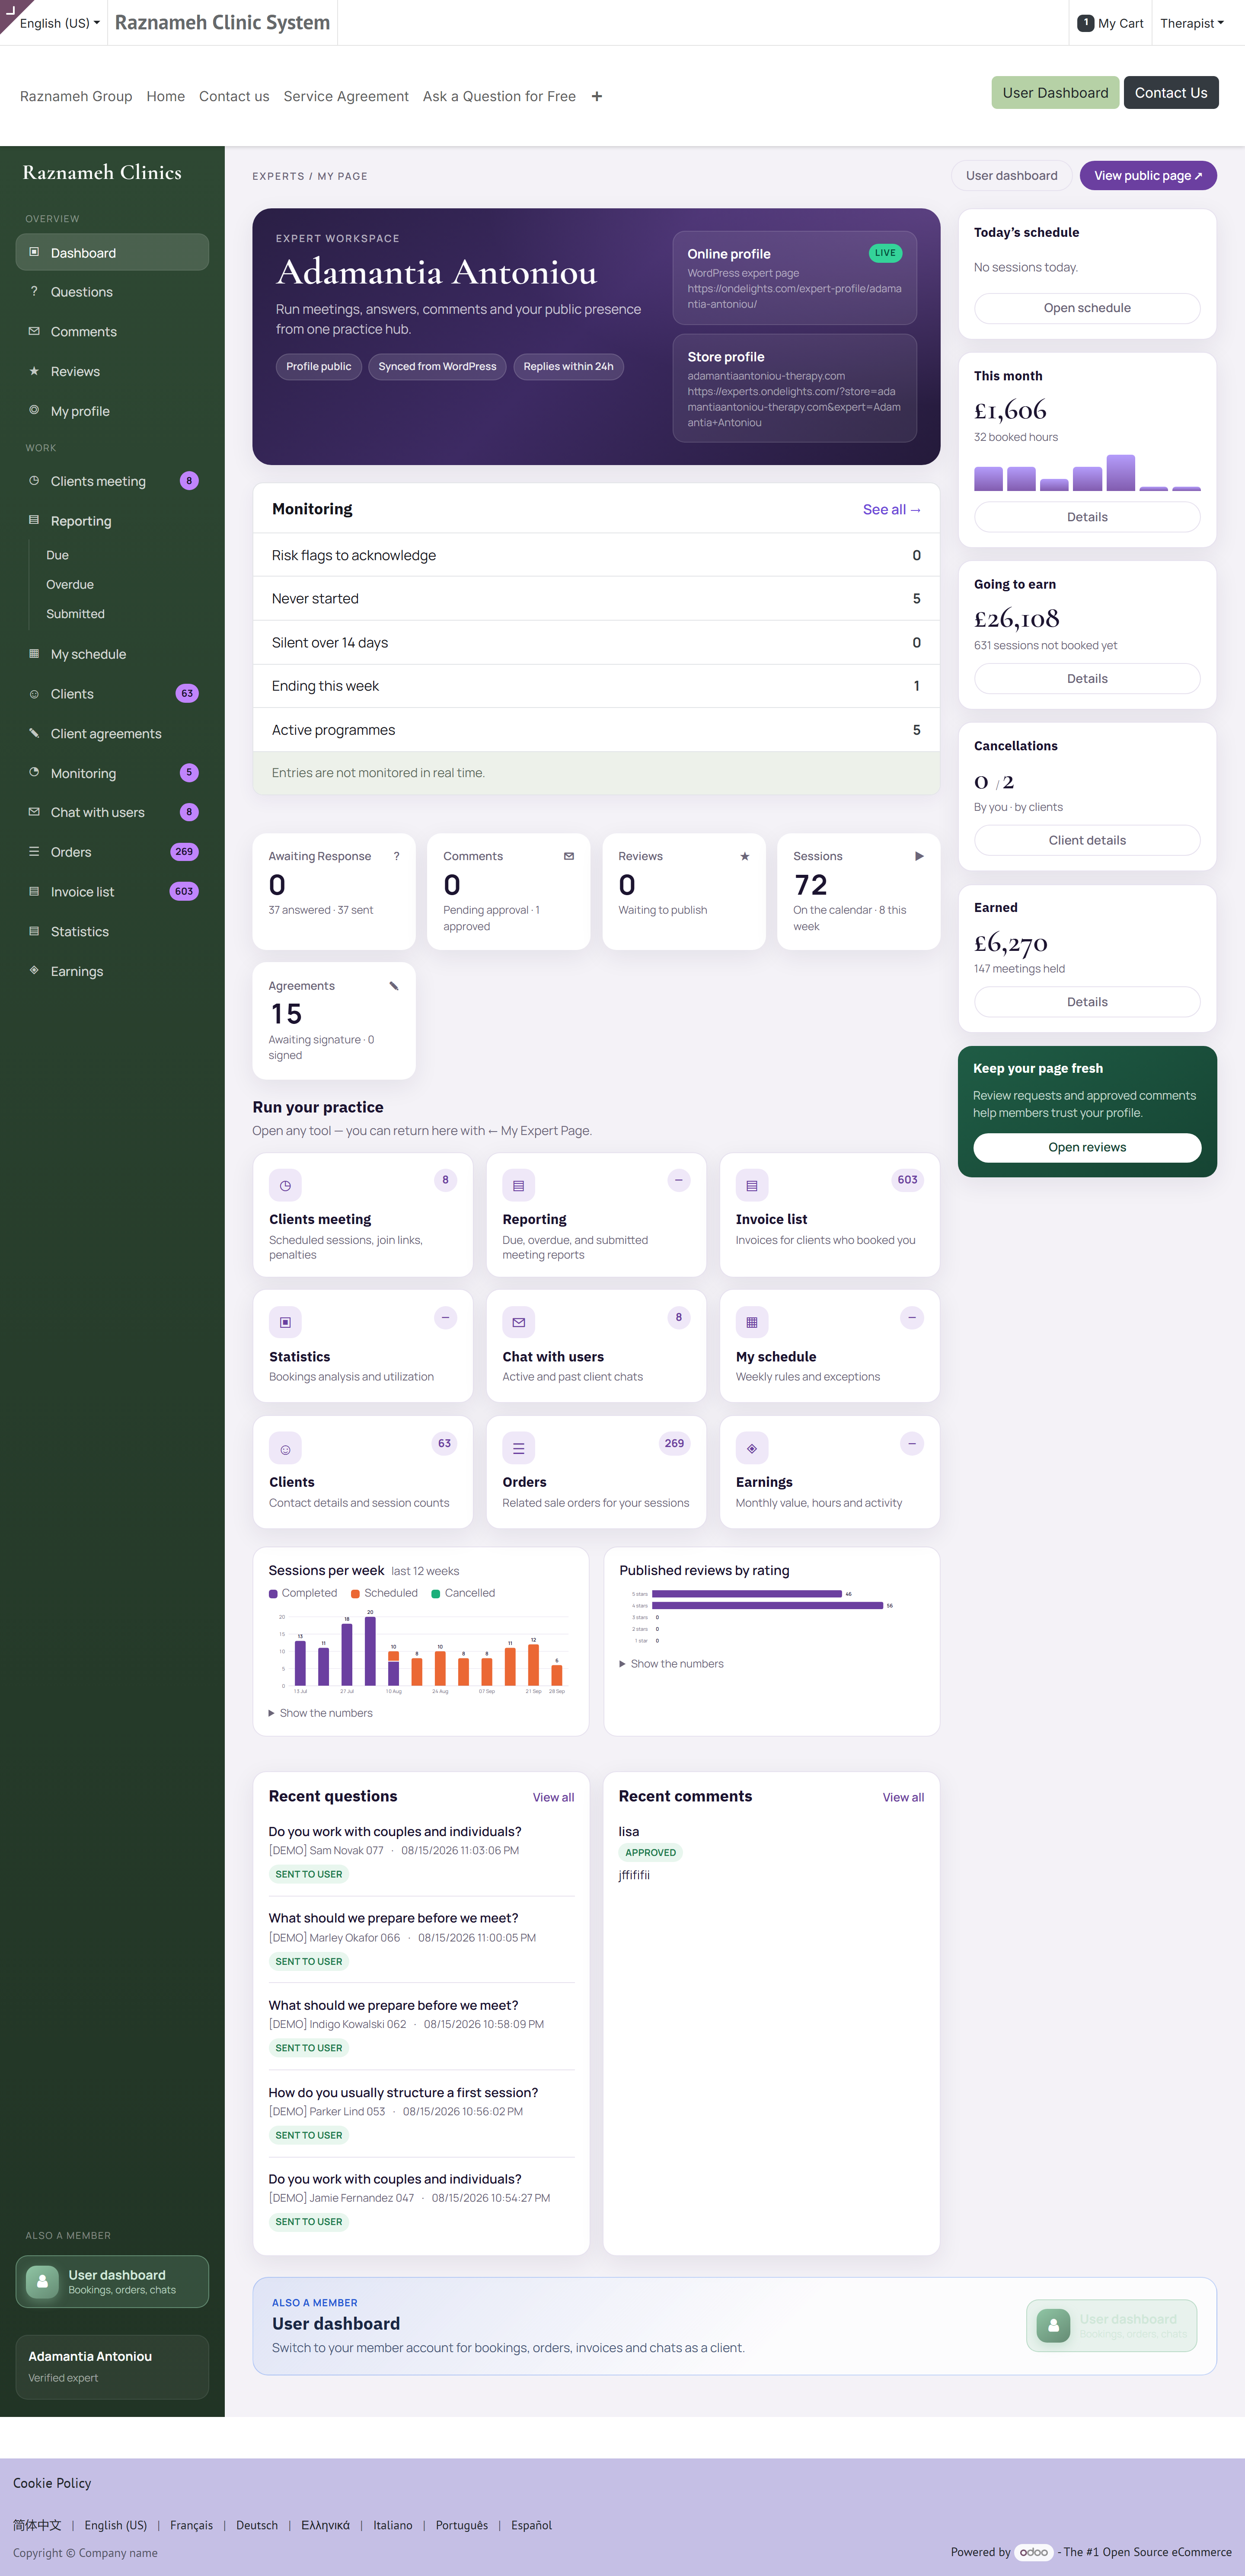Click the Orders card list icon
Viewport: 1245px width, 2576px height.
coord(518,1448)
